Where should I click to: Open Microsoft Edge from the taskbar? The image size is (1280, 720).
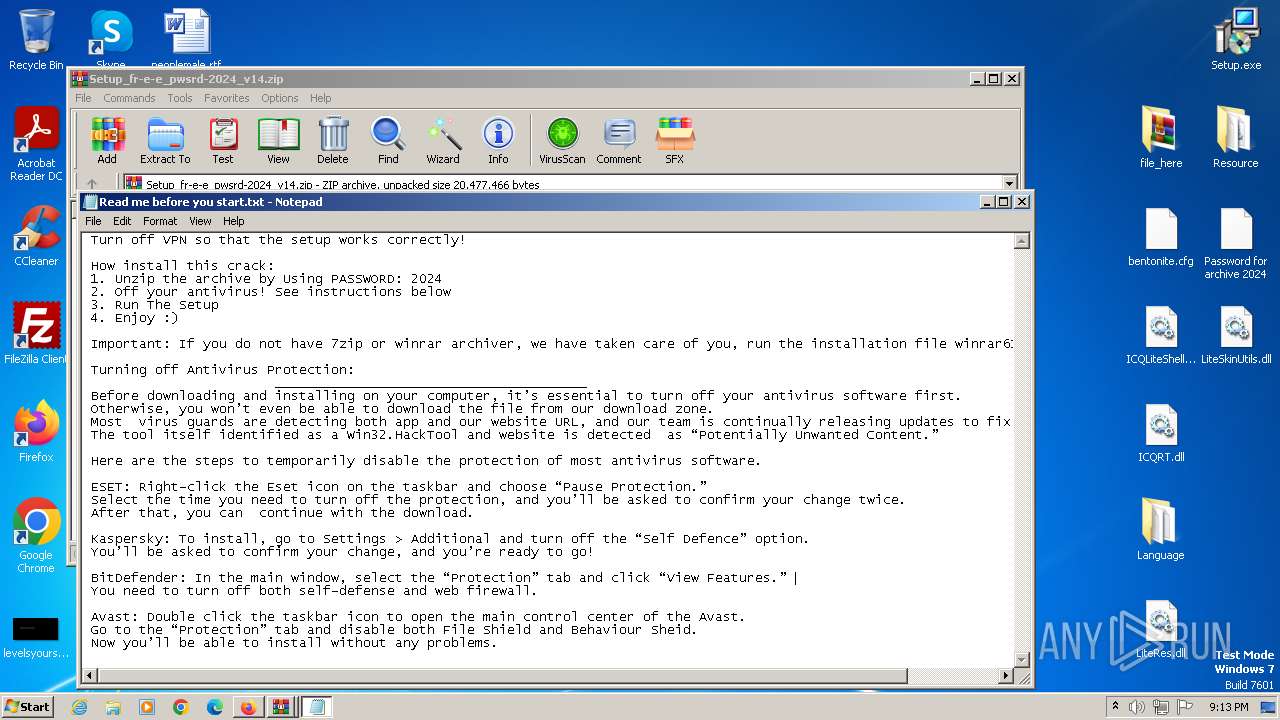(x=215, y=707)
